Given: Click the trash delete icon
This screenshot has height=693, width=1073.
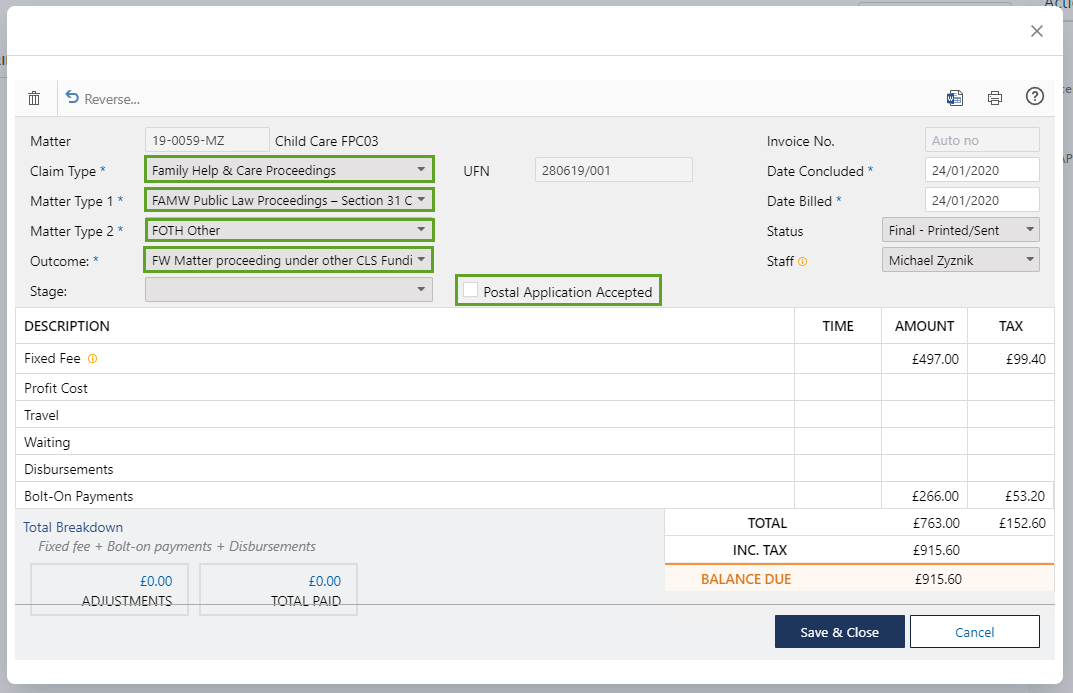Looking at the screenshot, I should point(34,98).
